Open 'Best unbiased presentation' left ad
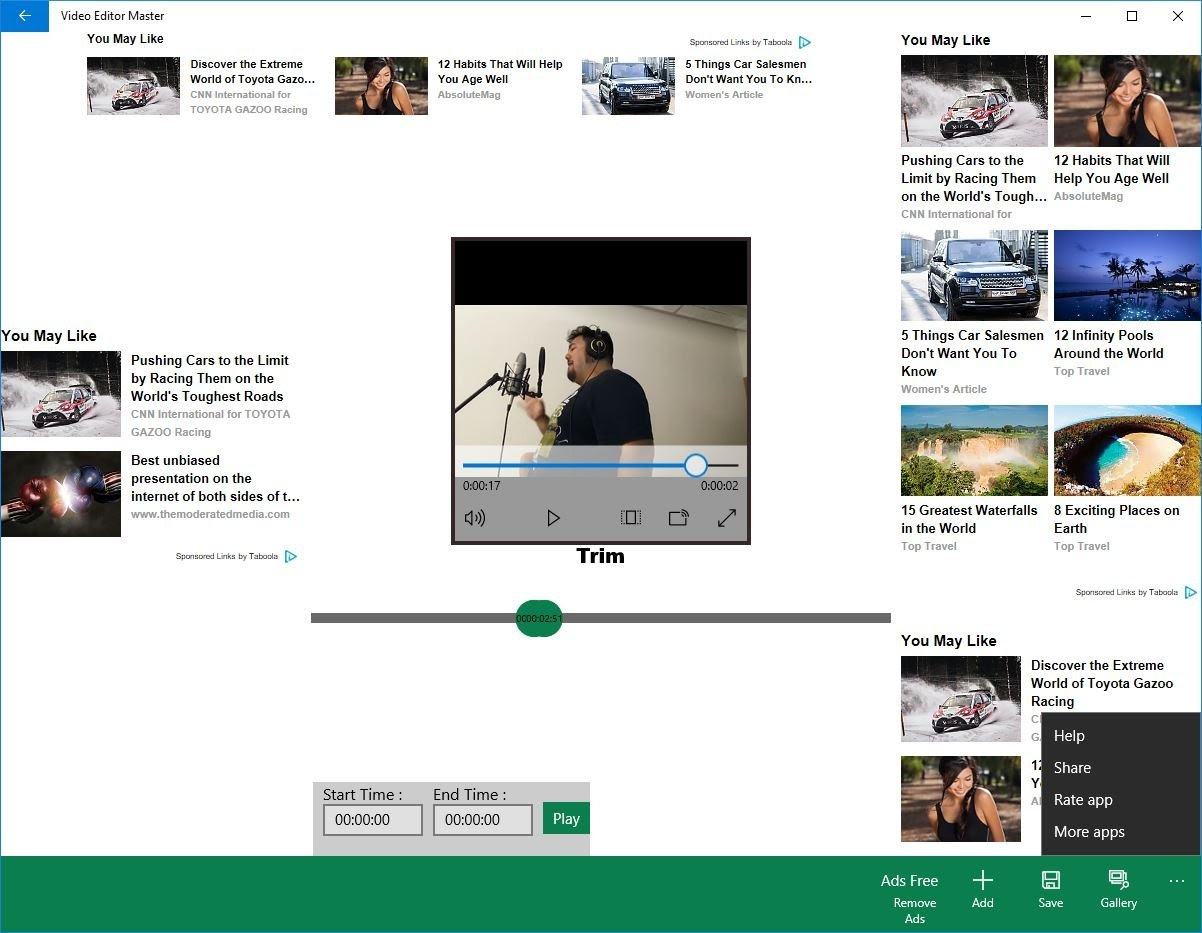The width and height of the screenshot is (1202, 933). point(215,478)
